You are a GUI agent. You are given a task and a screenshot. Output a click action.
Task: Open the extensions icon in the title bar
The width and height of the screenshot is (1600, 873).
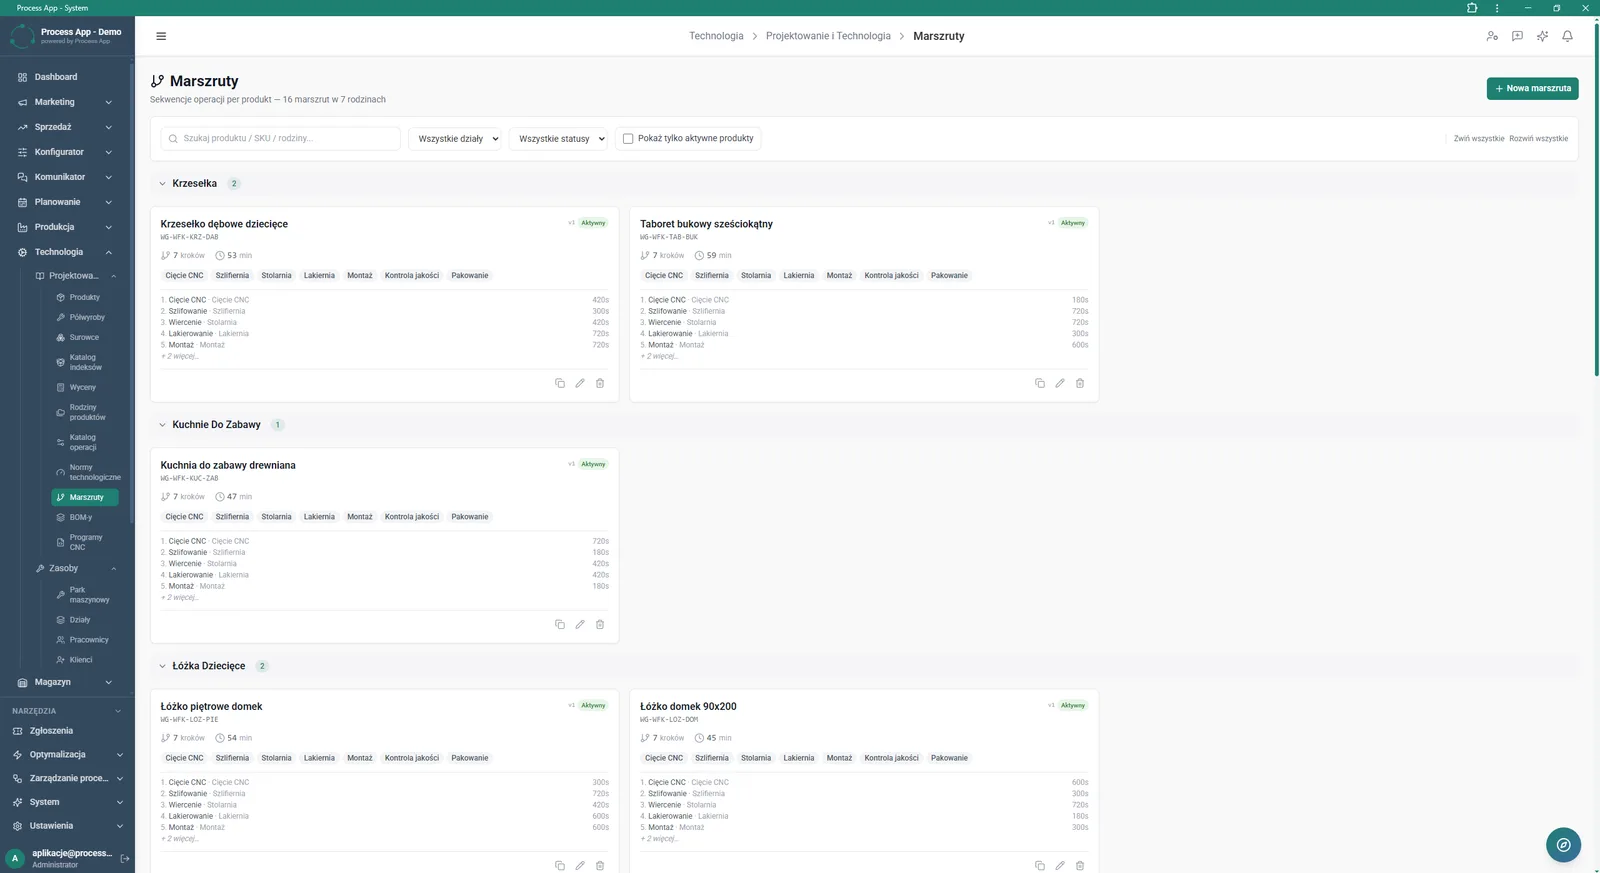(x=1472, y=8)
